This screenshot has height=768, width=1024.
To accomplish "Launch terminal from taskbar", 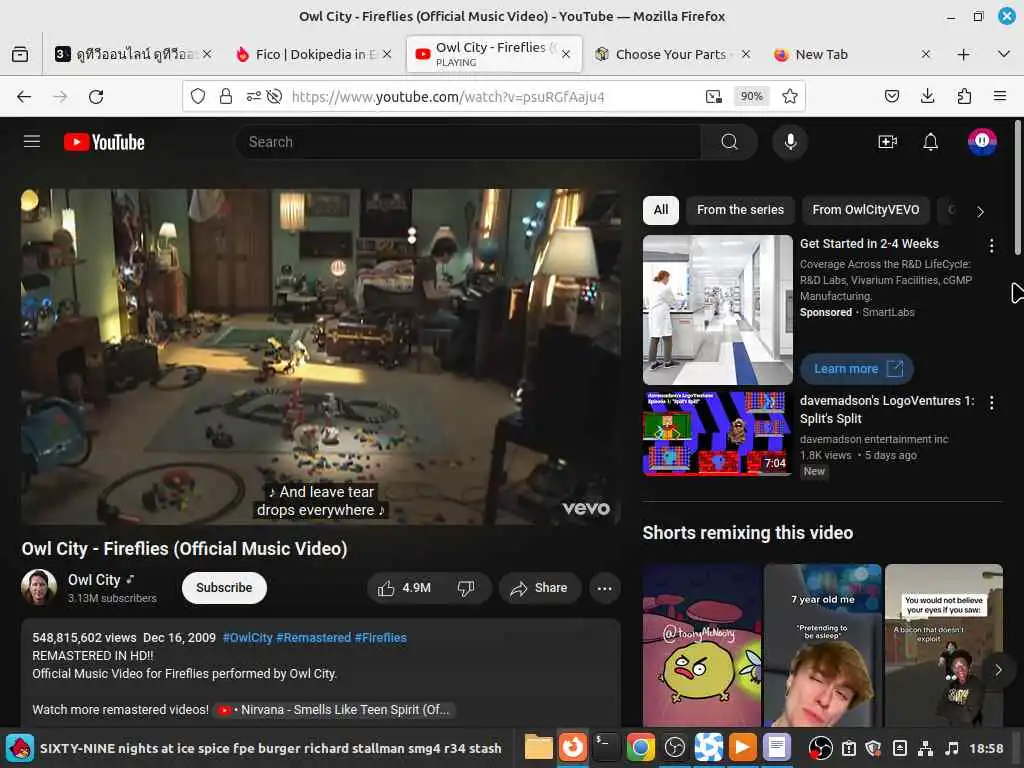I will [x=606, y=748].
